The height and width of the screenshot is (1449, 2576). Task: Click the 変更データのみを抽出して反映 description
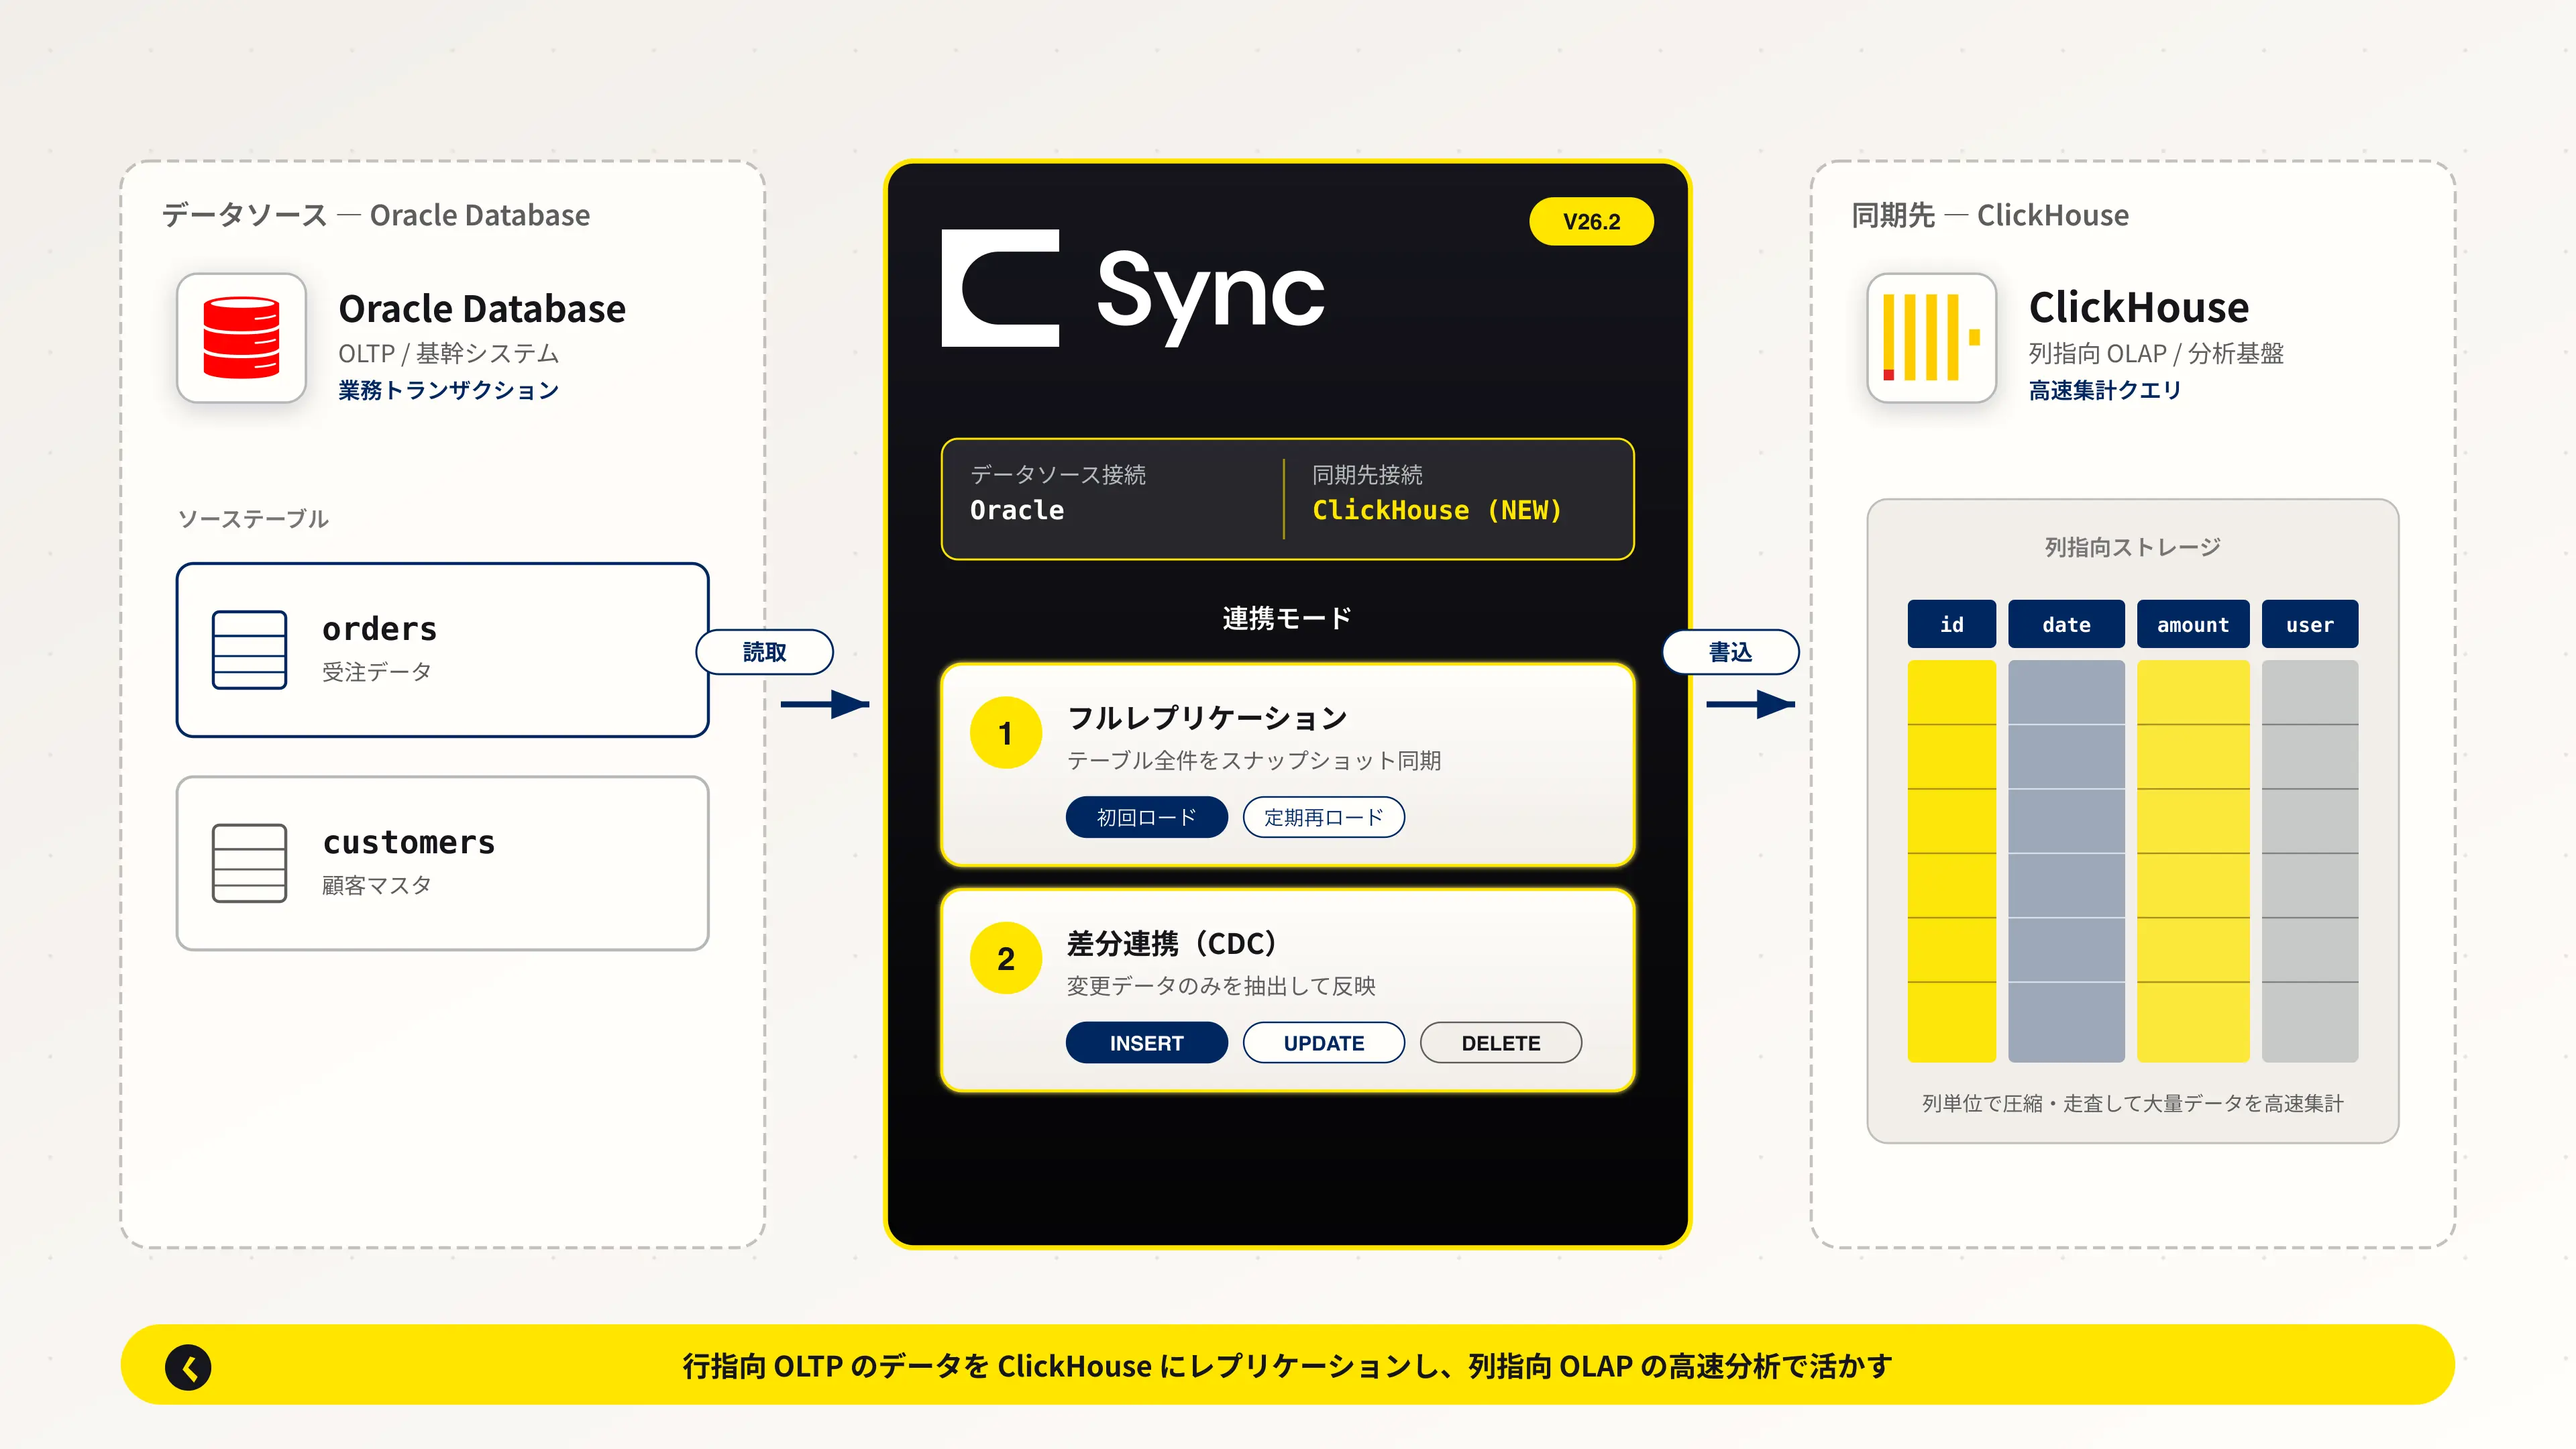coord(1221,986)
